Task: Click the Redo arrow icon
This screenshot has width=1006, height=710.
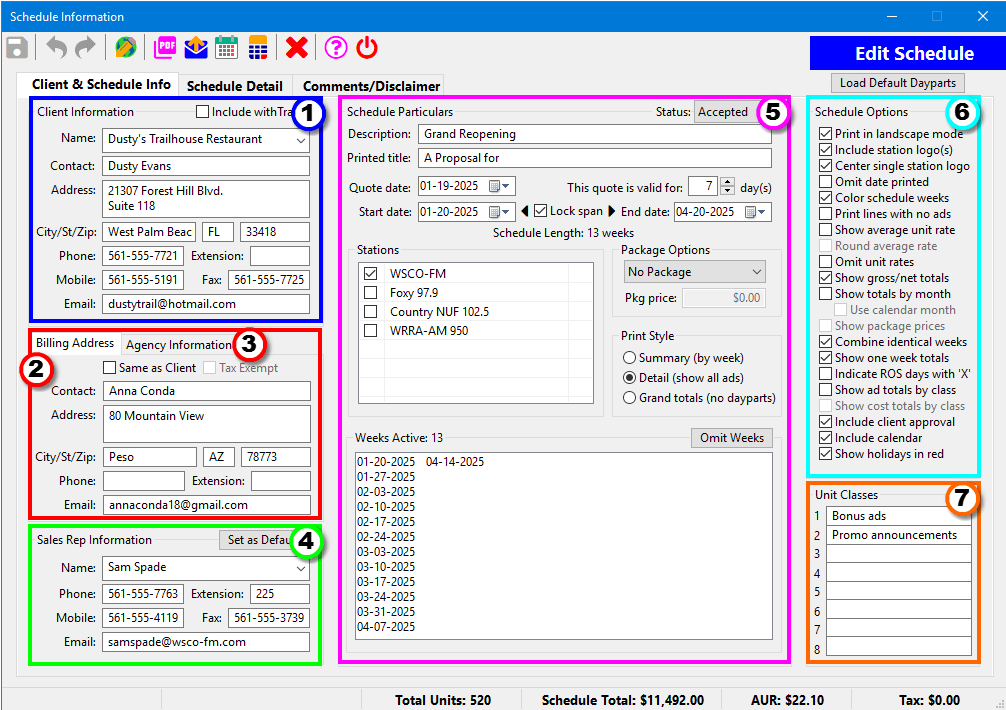Action: coord(85,48)
